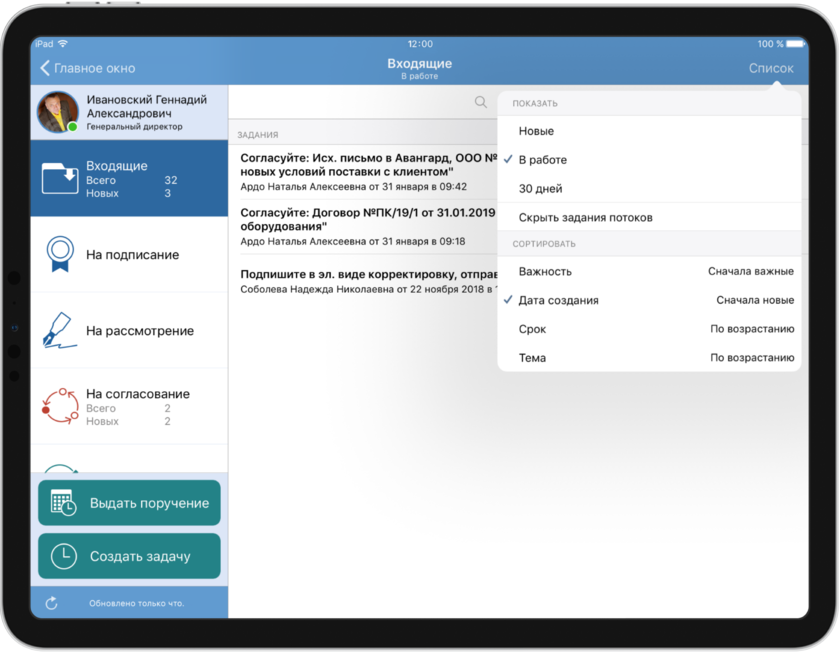
Task: Change Срок sort order По возрастанию
Action: (752, 329)
